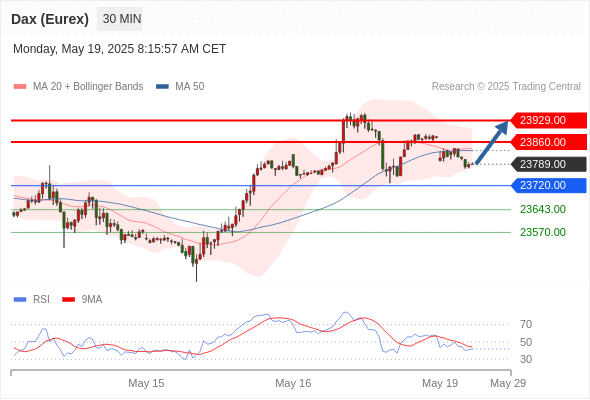The image size is (590, 400).
Task: Click the 23570.00 support level label
Action: coord(543,232)
